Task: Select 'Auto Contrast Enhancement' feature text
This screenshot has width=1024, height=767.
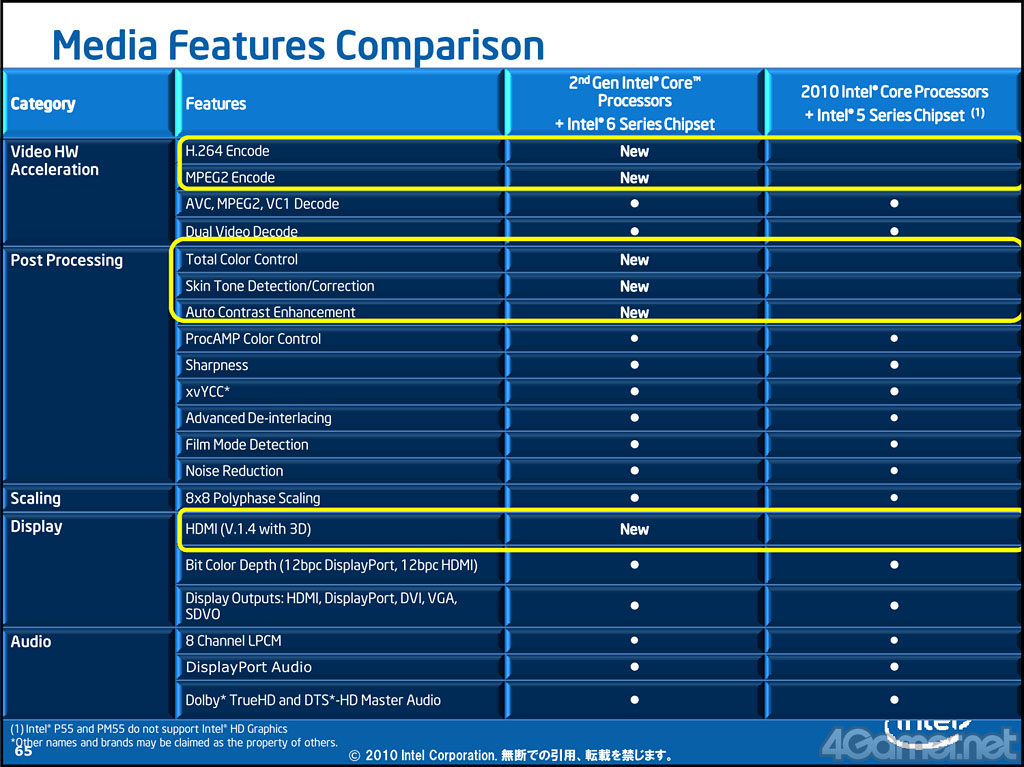Action: coord(270,312)
